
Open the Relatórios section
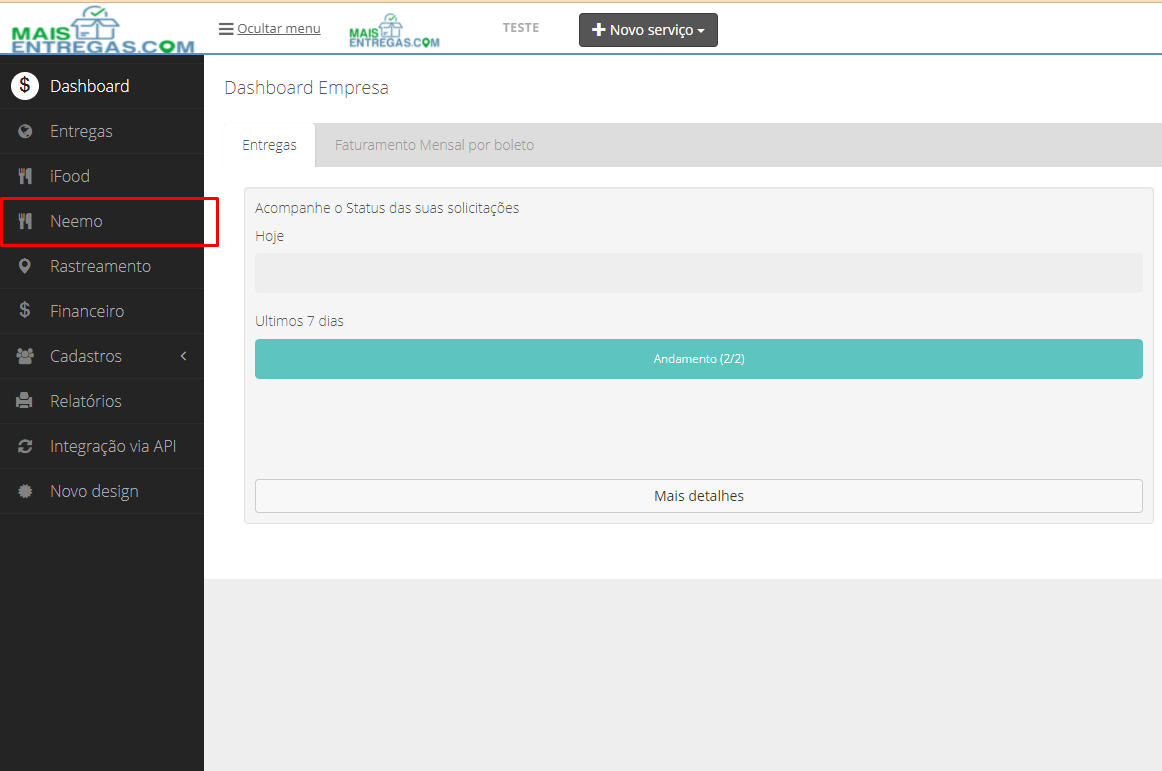click(x=102, y=401)
